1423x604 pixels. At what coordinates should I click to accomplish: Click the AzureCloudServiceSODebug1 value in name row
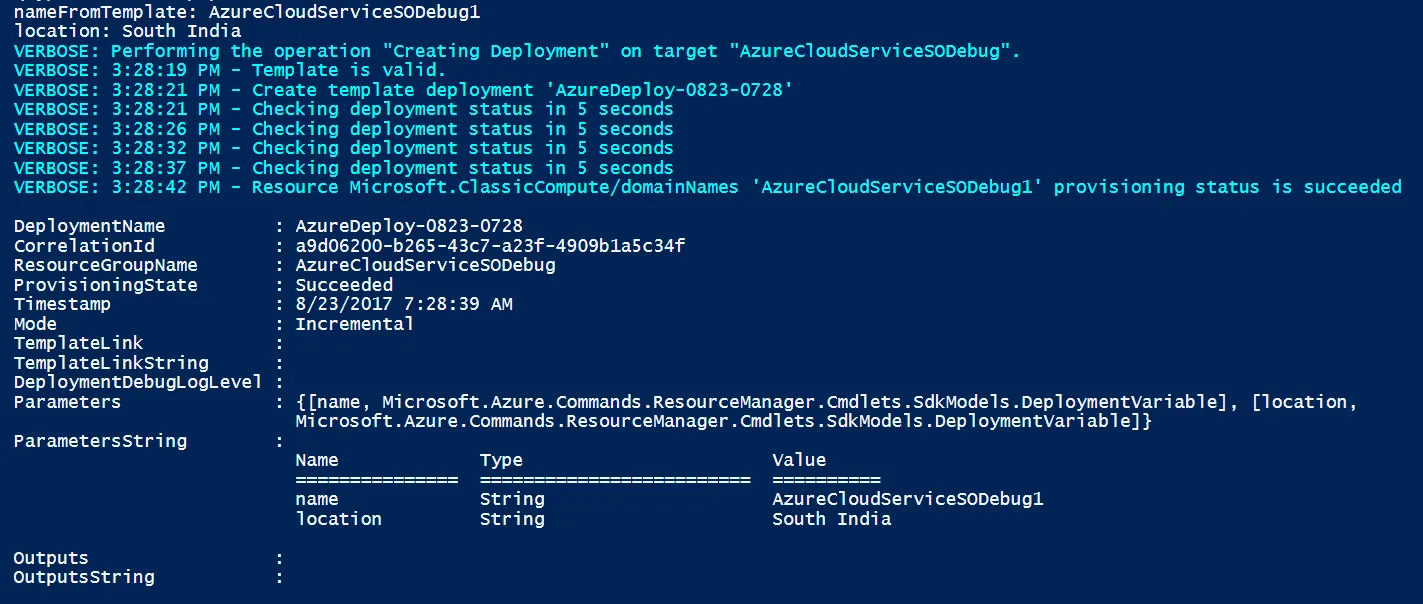point(907,499)
